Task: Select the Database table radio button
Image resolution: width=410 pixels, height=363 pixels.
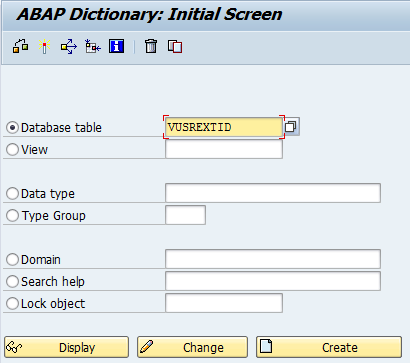Action: click(12, 128)
